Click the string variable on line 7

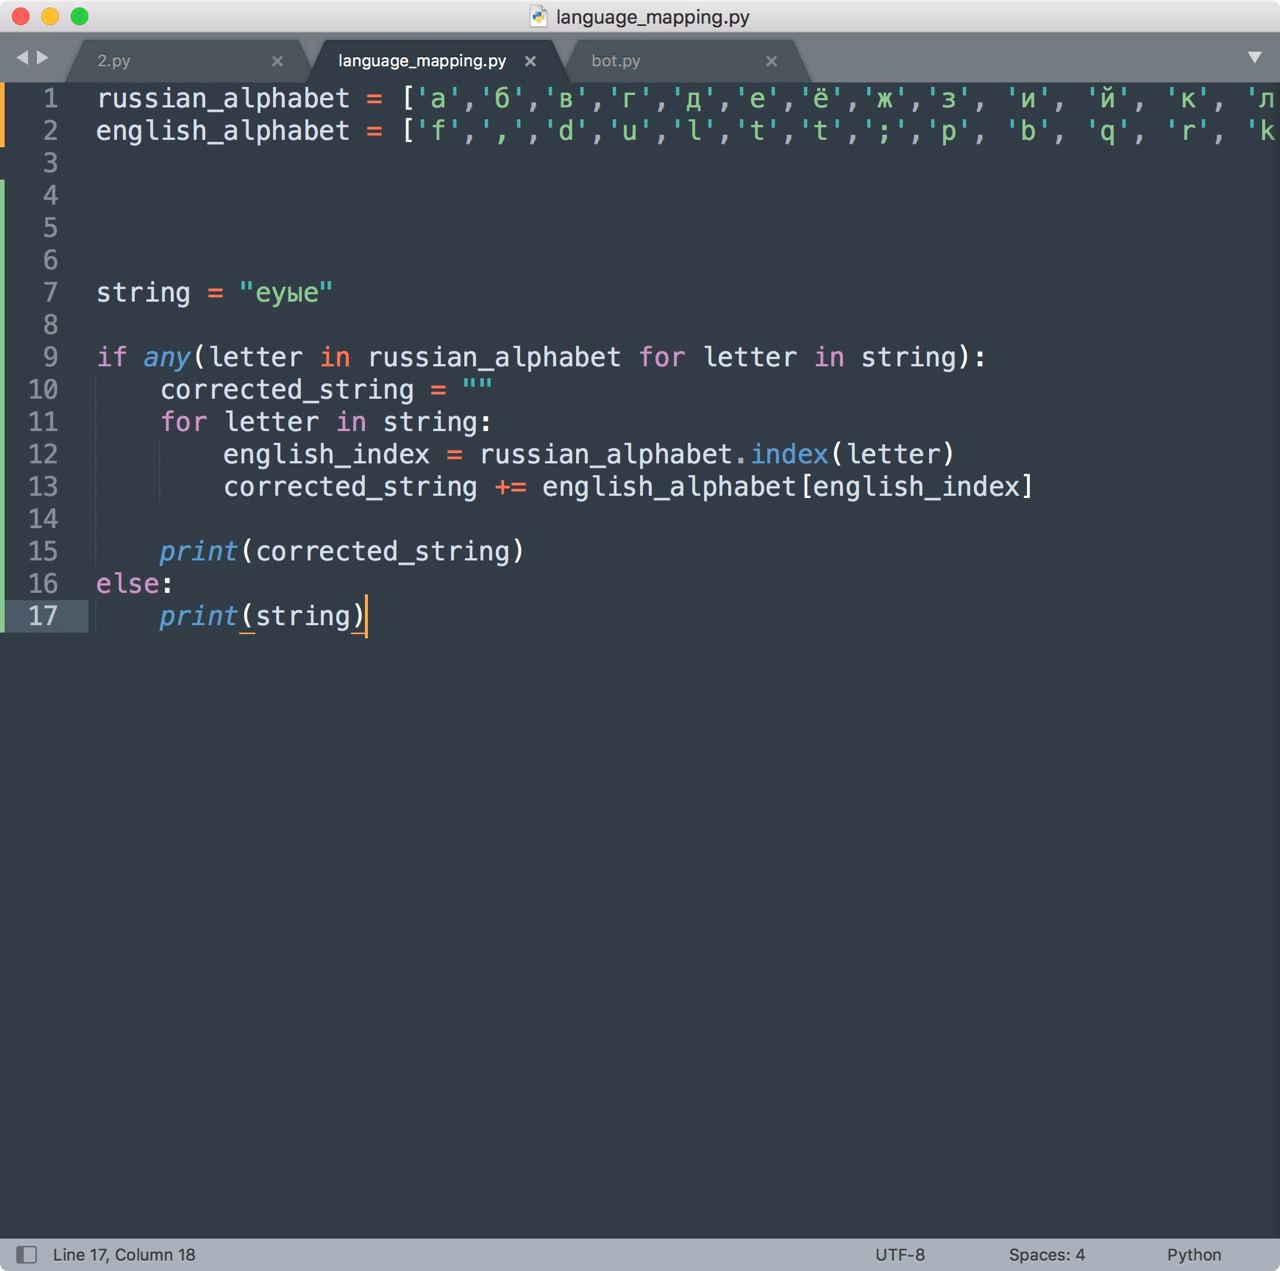tap(143, 292)
